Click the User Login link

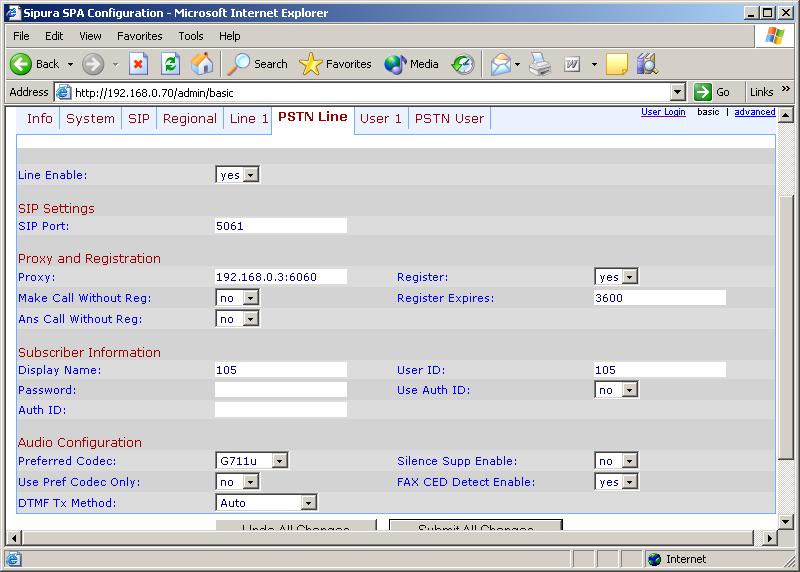click(663, 112)
